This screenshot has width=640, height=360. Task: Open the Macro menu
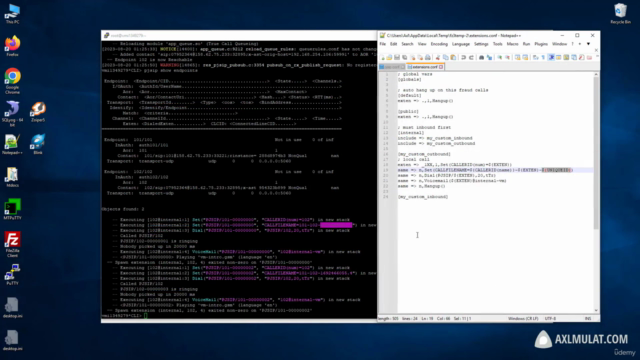(513, 44)
